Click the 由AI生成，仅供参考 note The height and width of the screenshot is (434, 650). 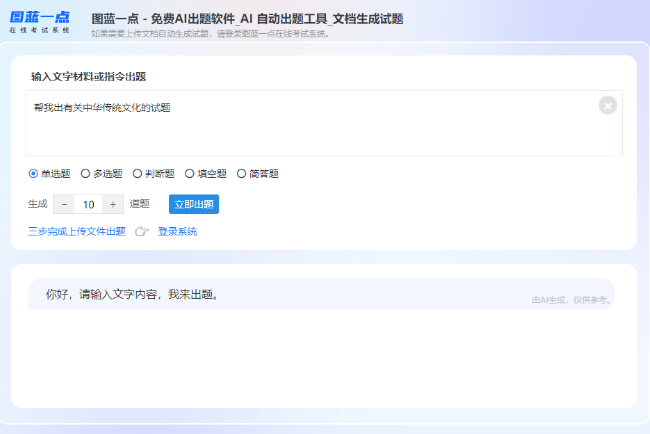click(x=572, y=300)
